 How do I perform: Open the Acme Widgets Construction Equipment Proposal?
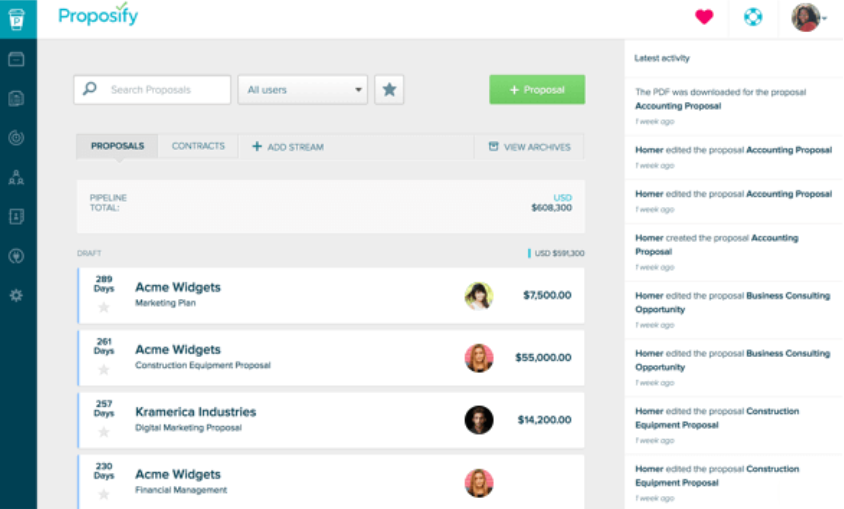point(202,365)
